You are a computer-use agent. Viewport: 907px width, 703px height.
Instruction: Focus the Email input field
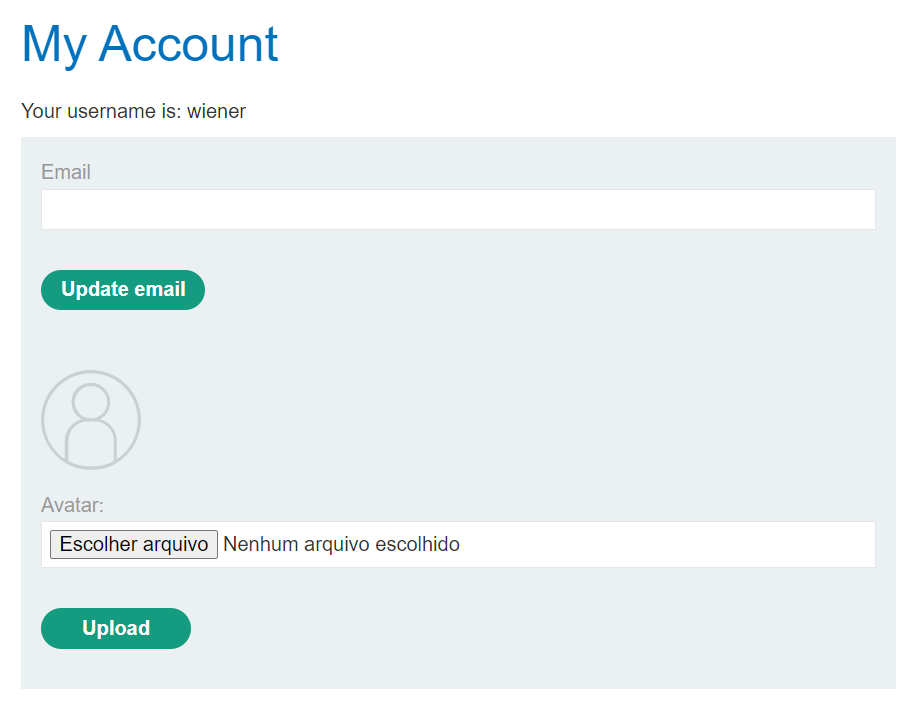(x=458, y=210)
